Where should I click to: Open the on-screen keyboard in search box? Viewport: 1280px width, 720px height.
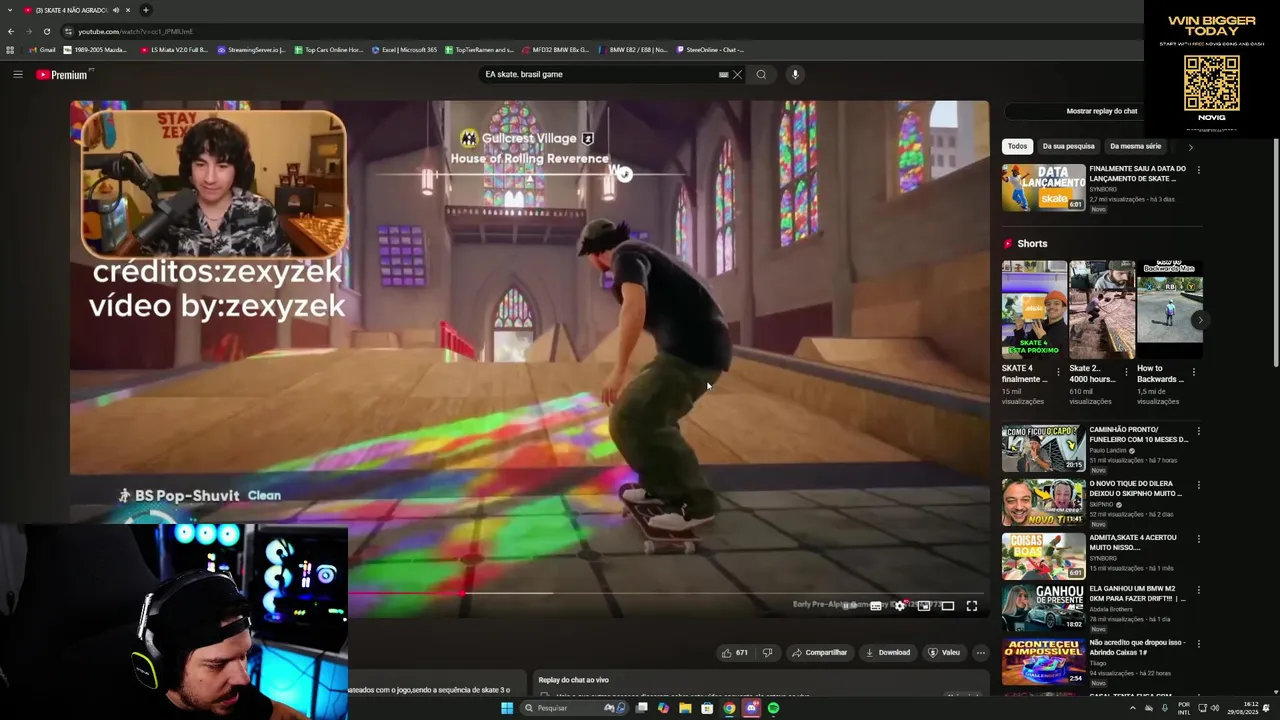[x=723, y=74]
